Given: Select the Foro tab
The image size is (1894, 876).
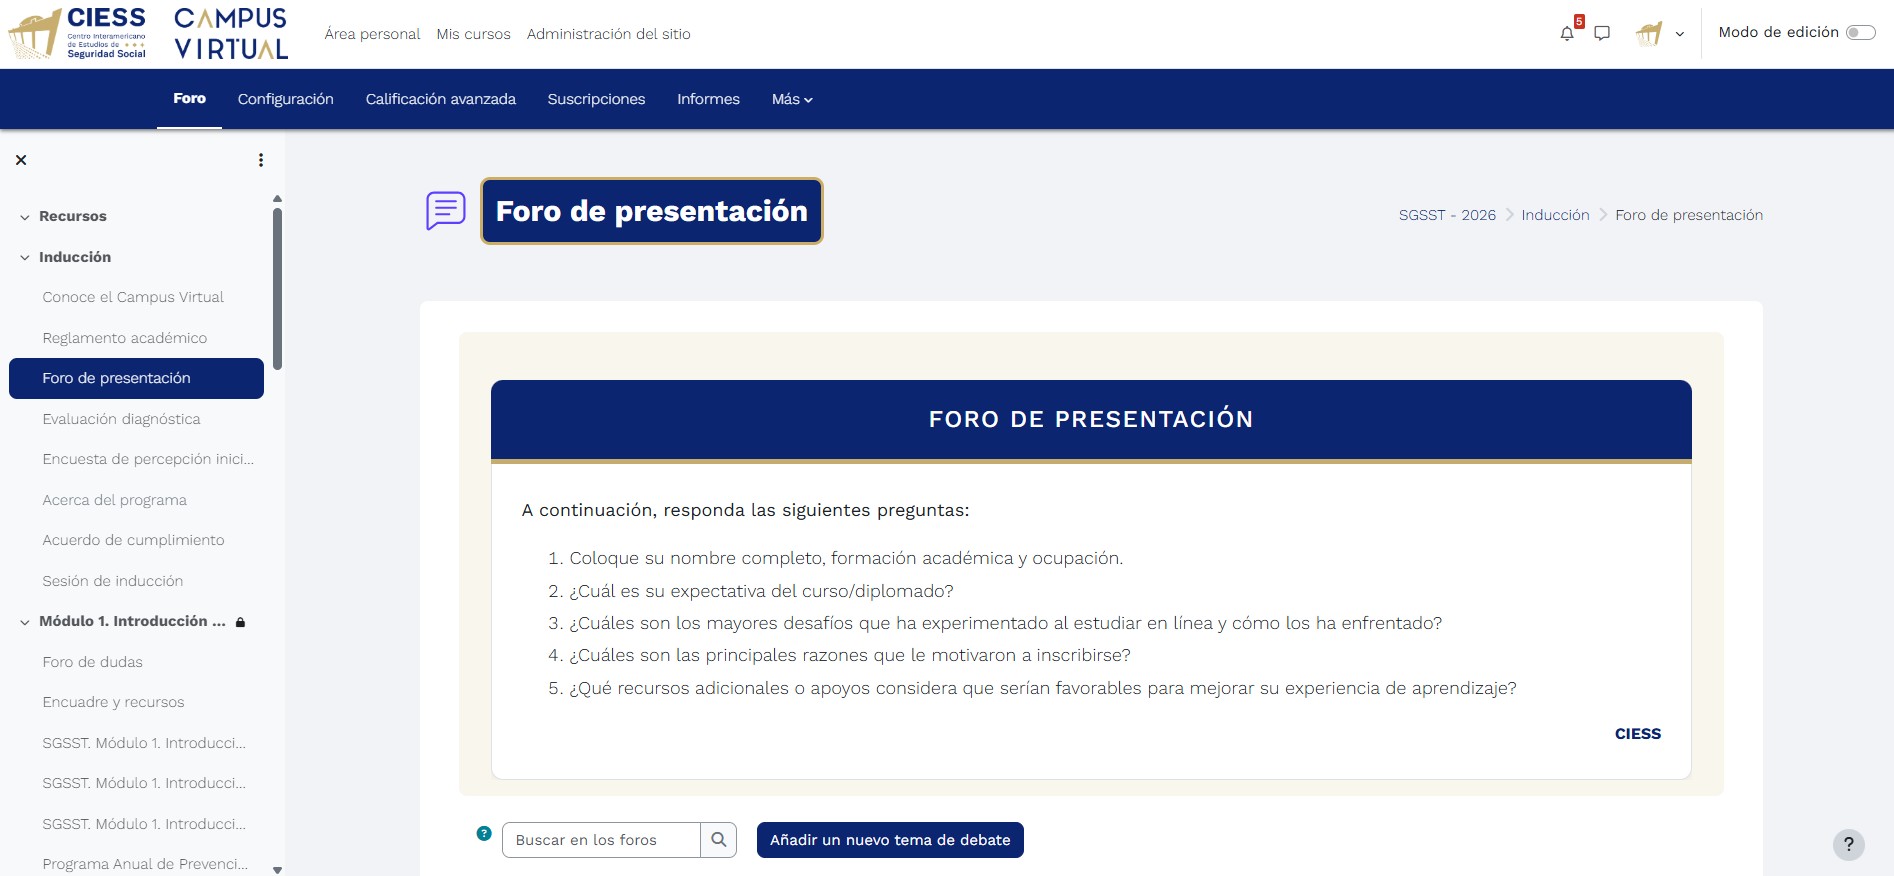Looking at the screenshot, I should [189, 98].
